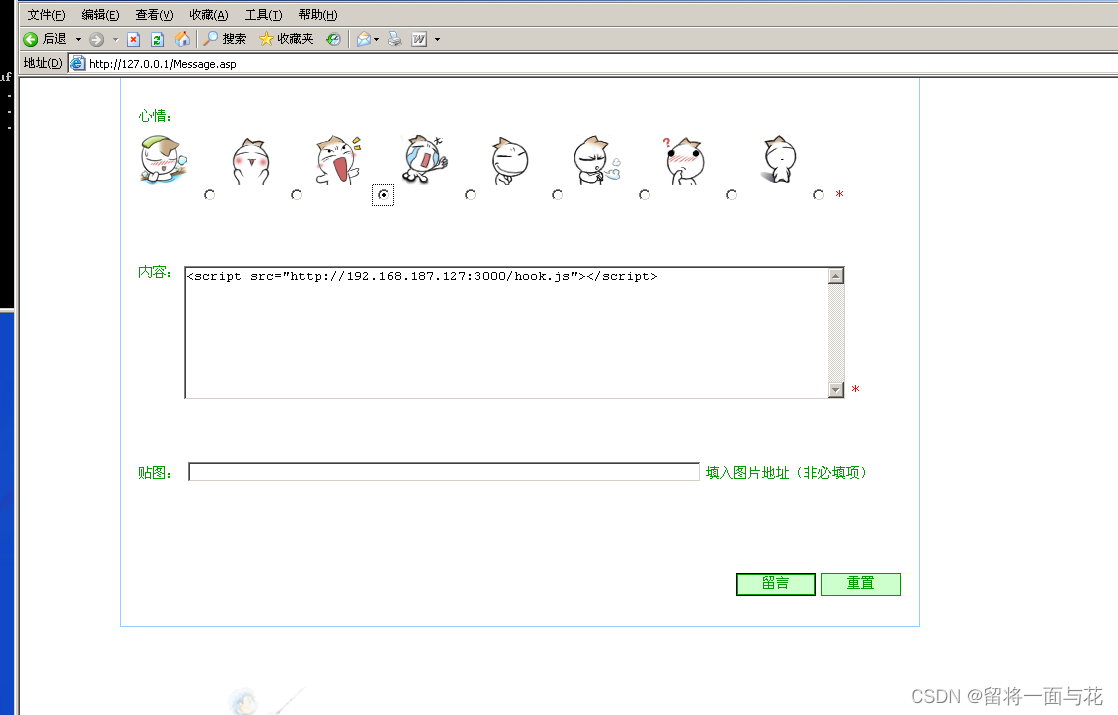This screenshot has width=1118, height=715.
Task: Select the last emoticon radio button
Action: [818, 195]
